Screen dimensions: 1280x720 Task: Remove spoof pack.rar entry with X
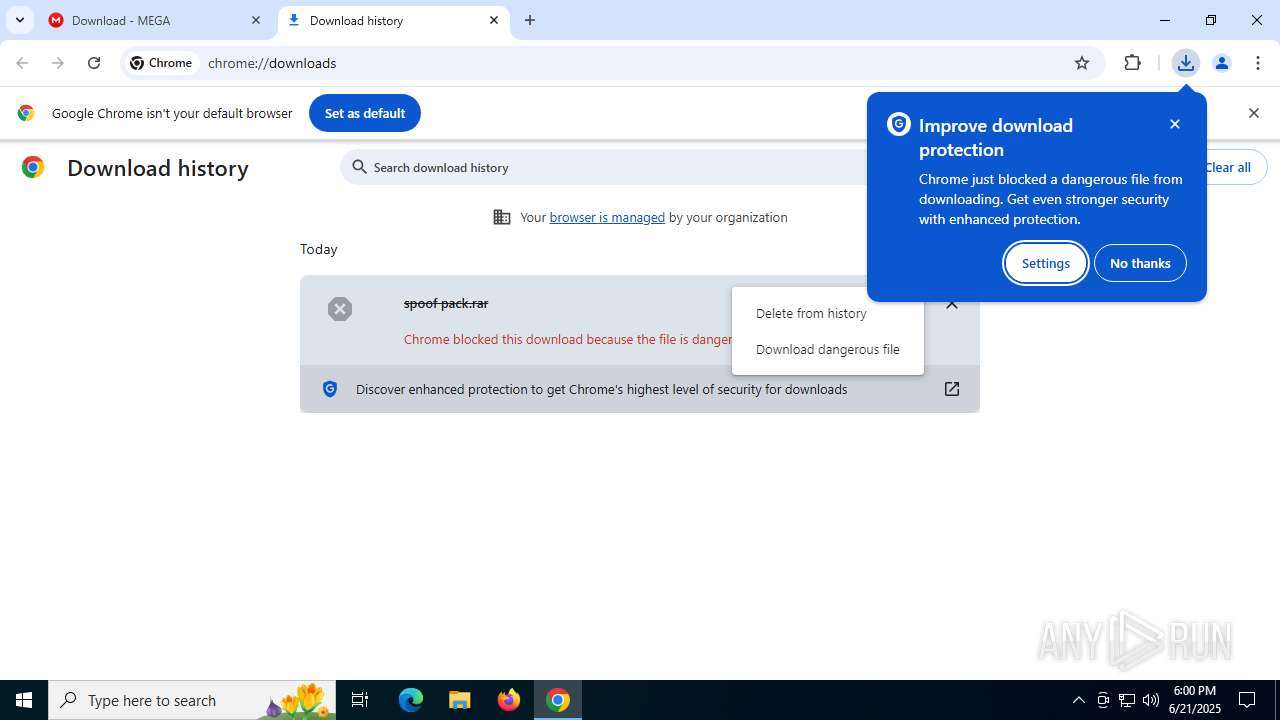tap(952, 304)
